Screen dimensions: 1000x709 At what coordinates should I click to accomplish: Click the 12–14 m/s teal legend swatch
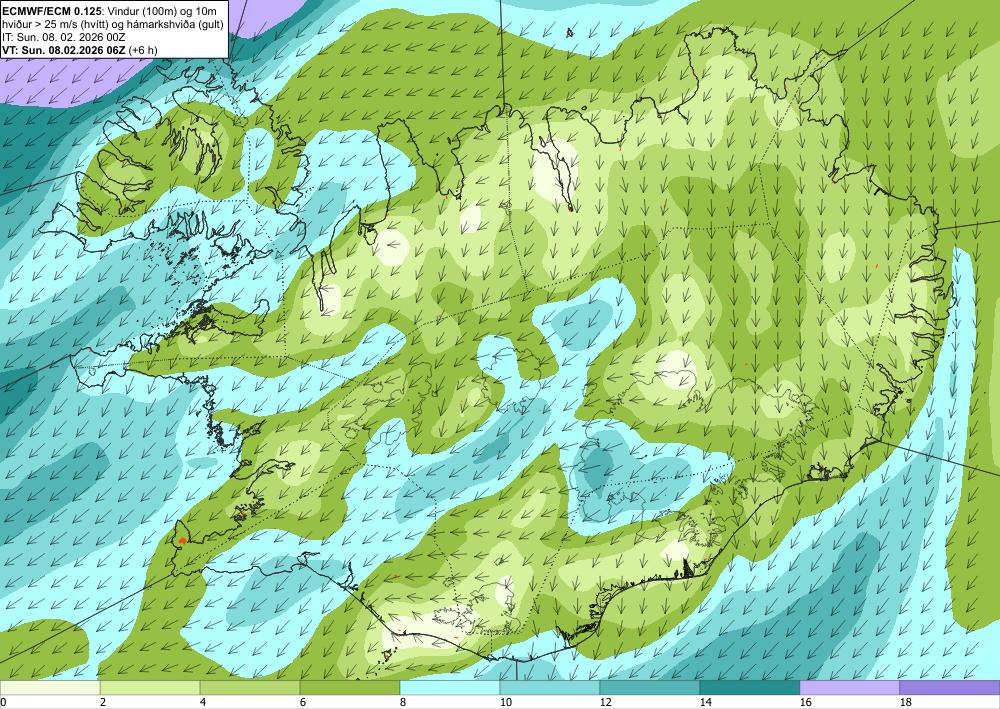[x=649, y=688]
